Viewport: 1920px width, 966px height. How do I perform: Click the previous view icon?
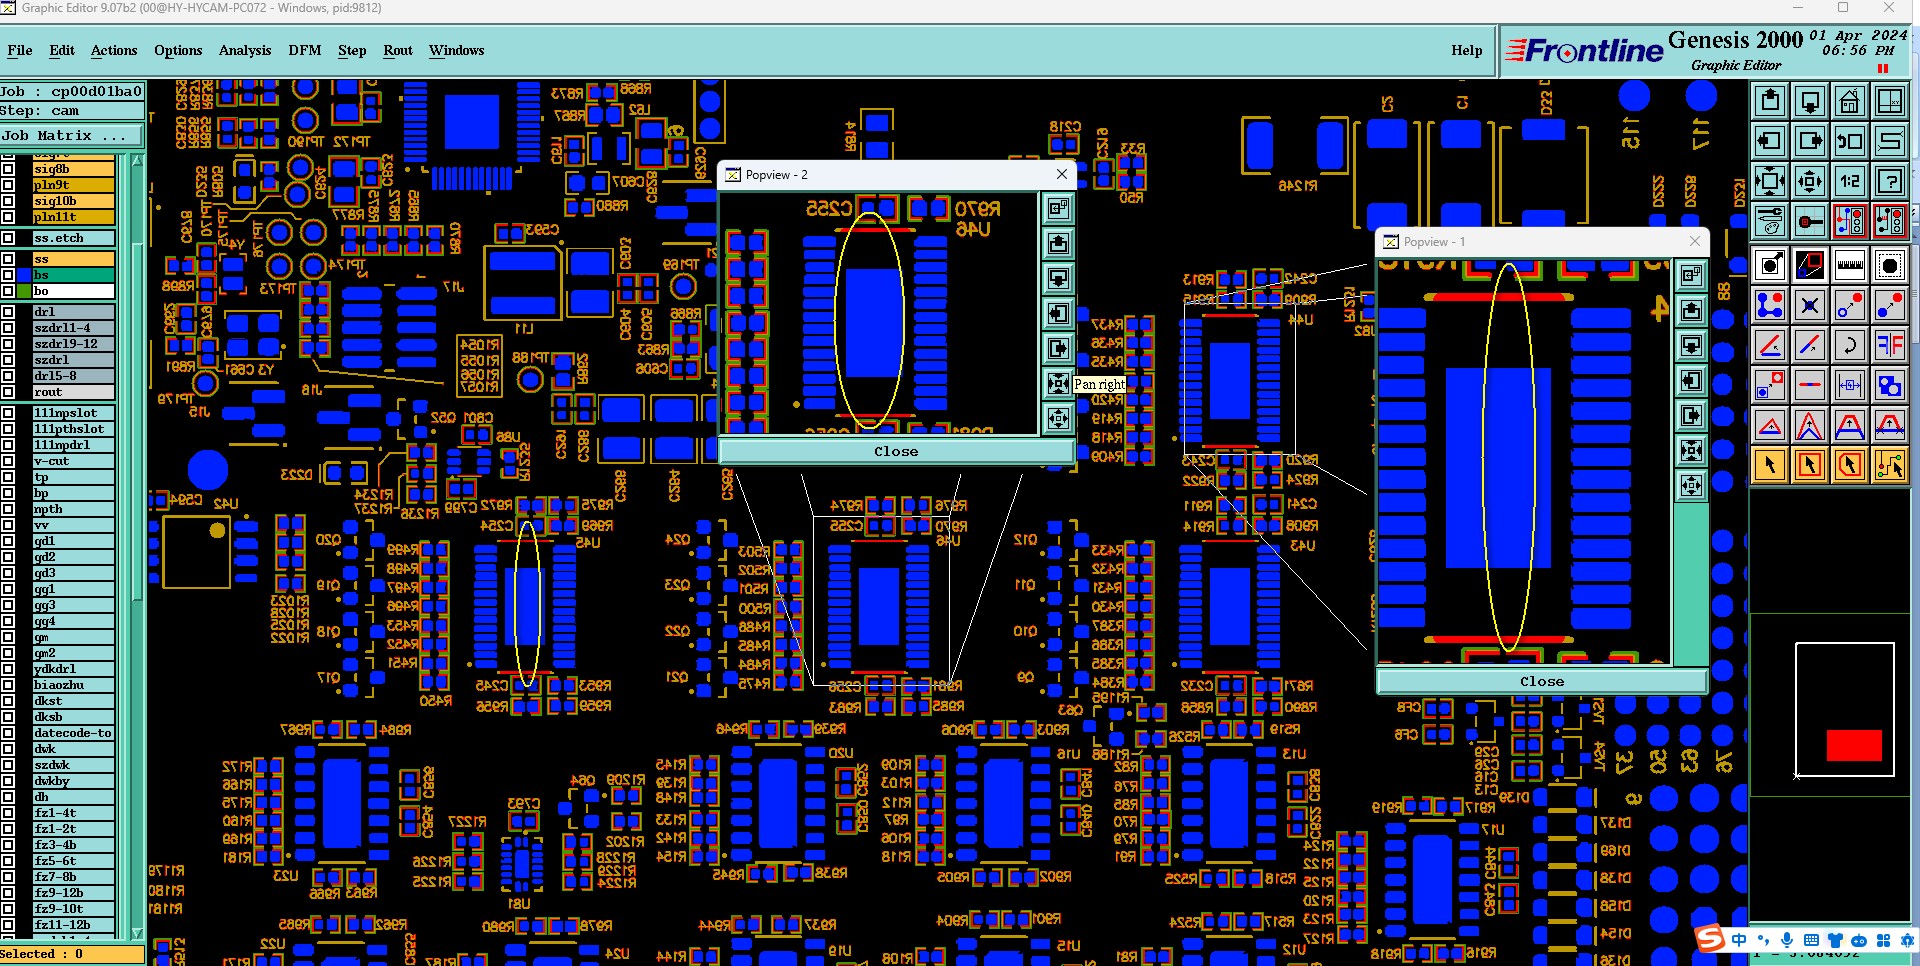pyautogui.click(x=1850, y=141)
